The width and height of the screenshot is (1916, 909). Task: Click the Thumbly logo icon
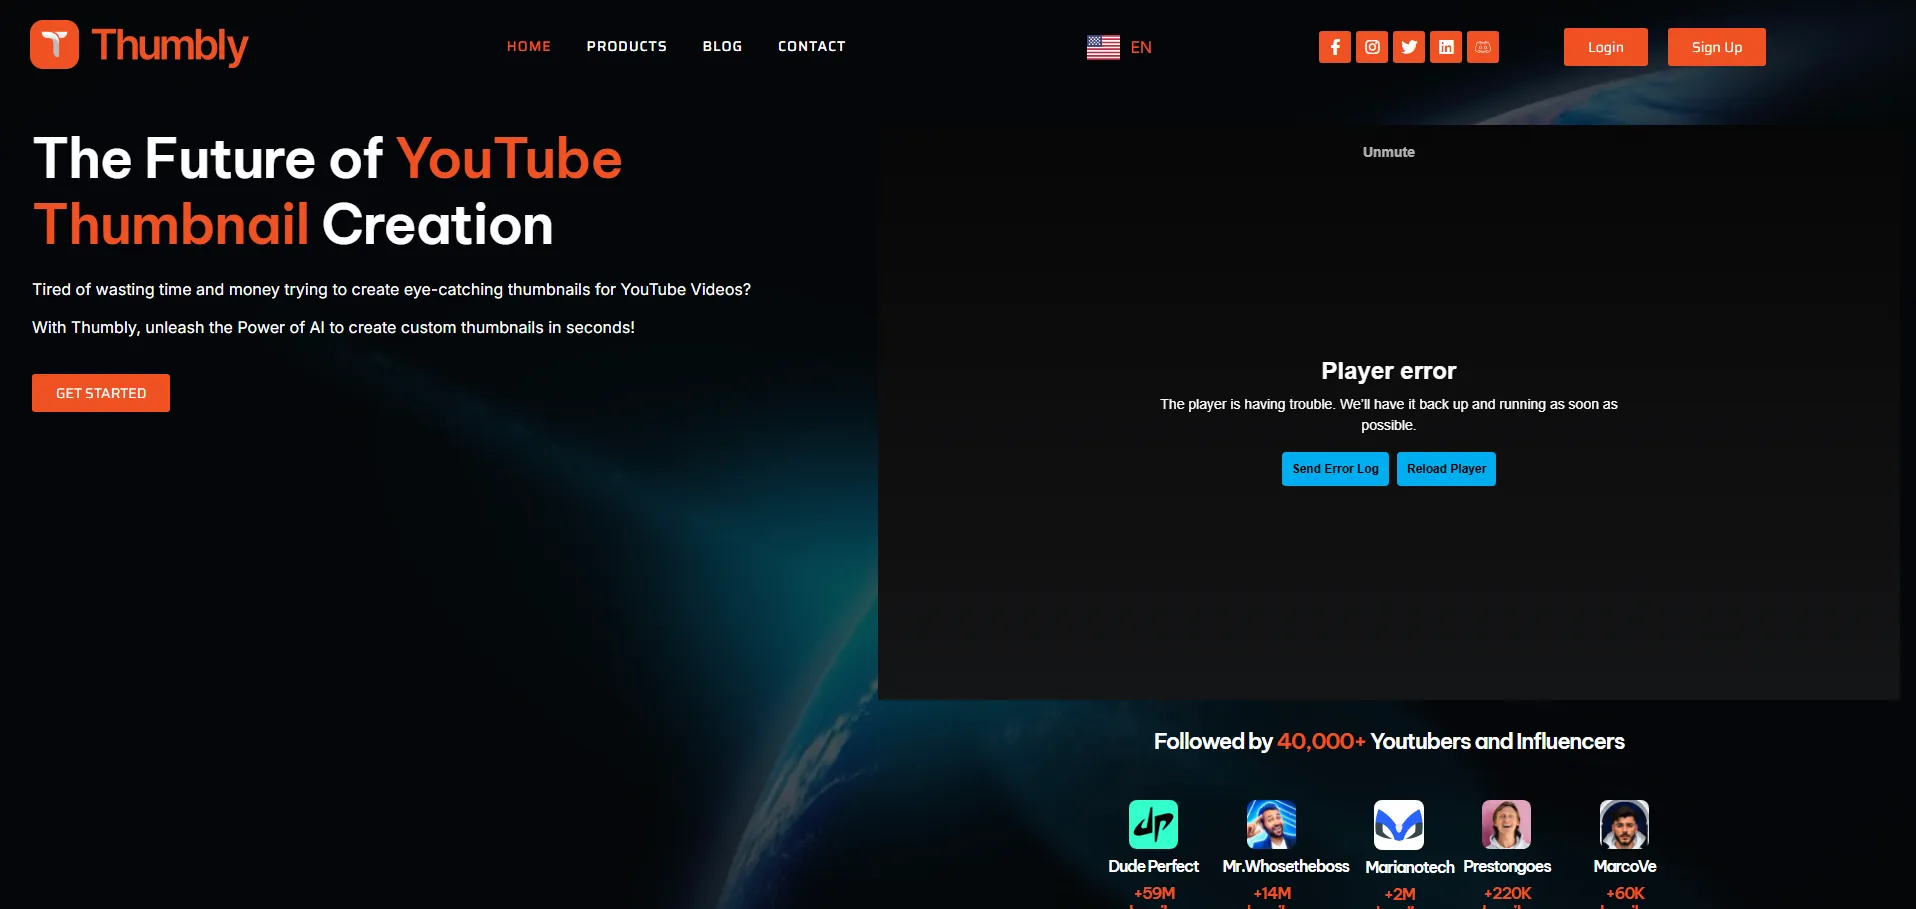54,45
